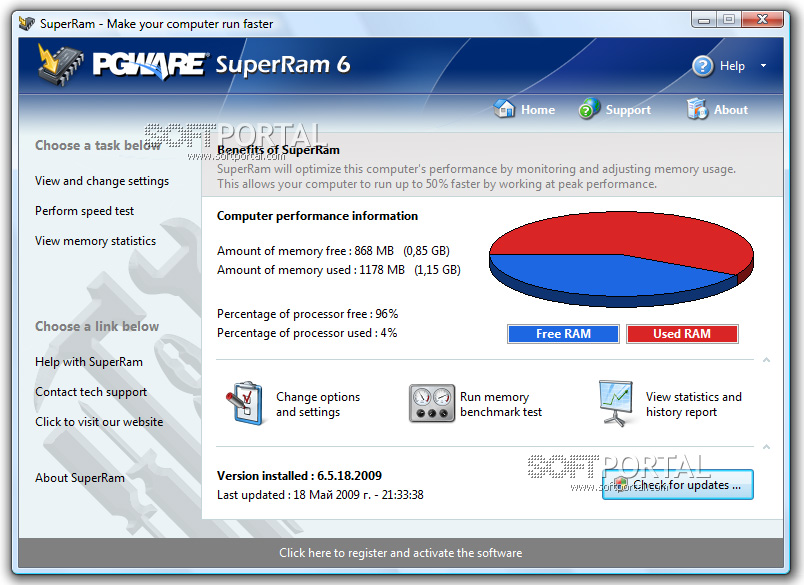Image resolution: width=804 pixels, height=585 pixels.
Task: Click the green Support globe icon
Action: pyautogui.click(x=589, y=109)
